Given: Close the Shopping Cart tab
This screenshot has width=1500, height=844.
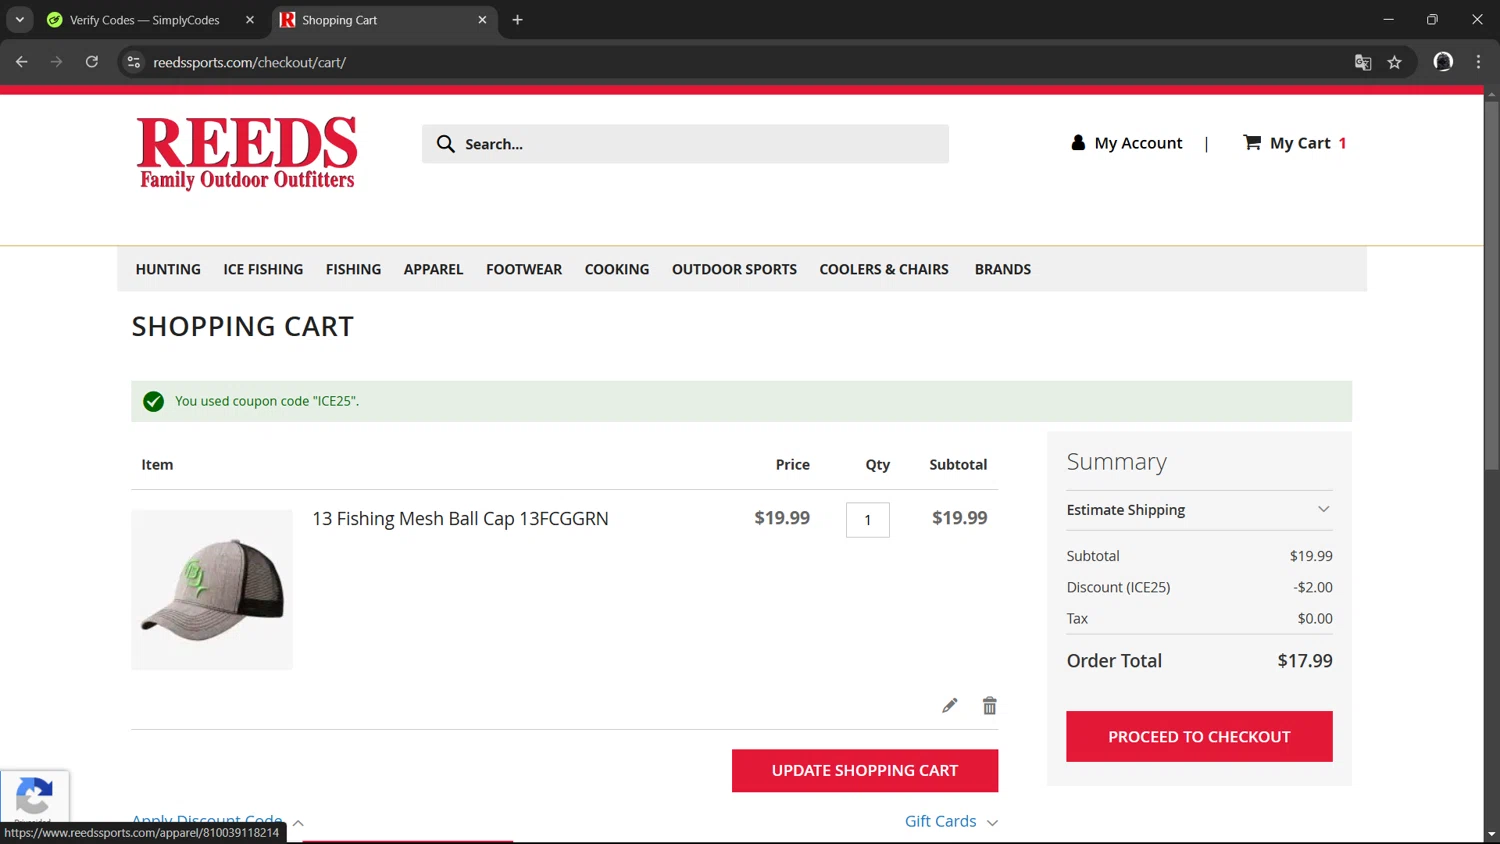Looking at the screenshot, I should point(482,20).
